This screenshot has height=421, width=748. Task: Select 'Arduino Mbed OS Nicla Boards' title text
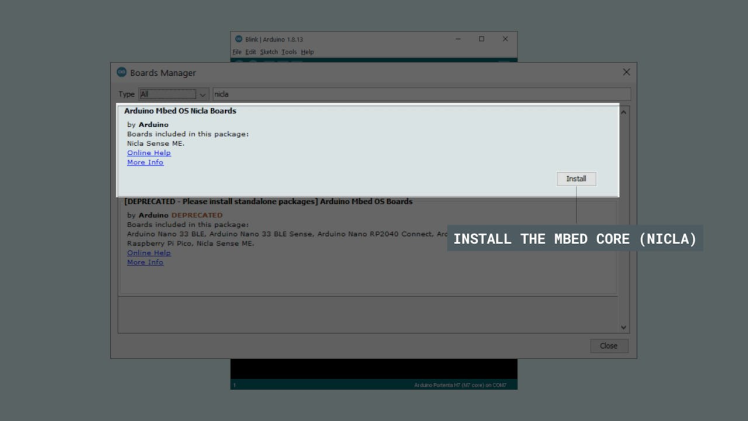(180, 111)
